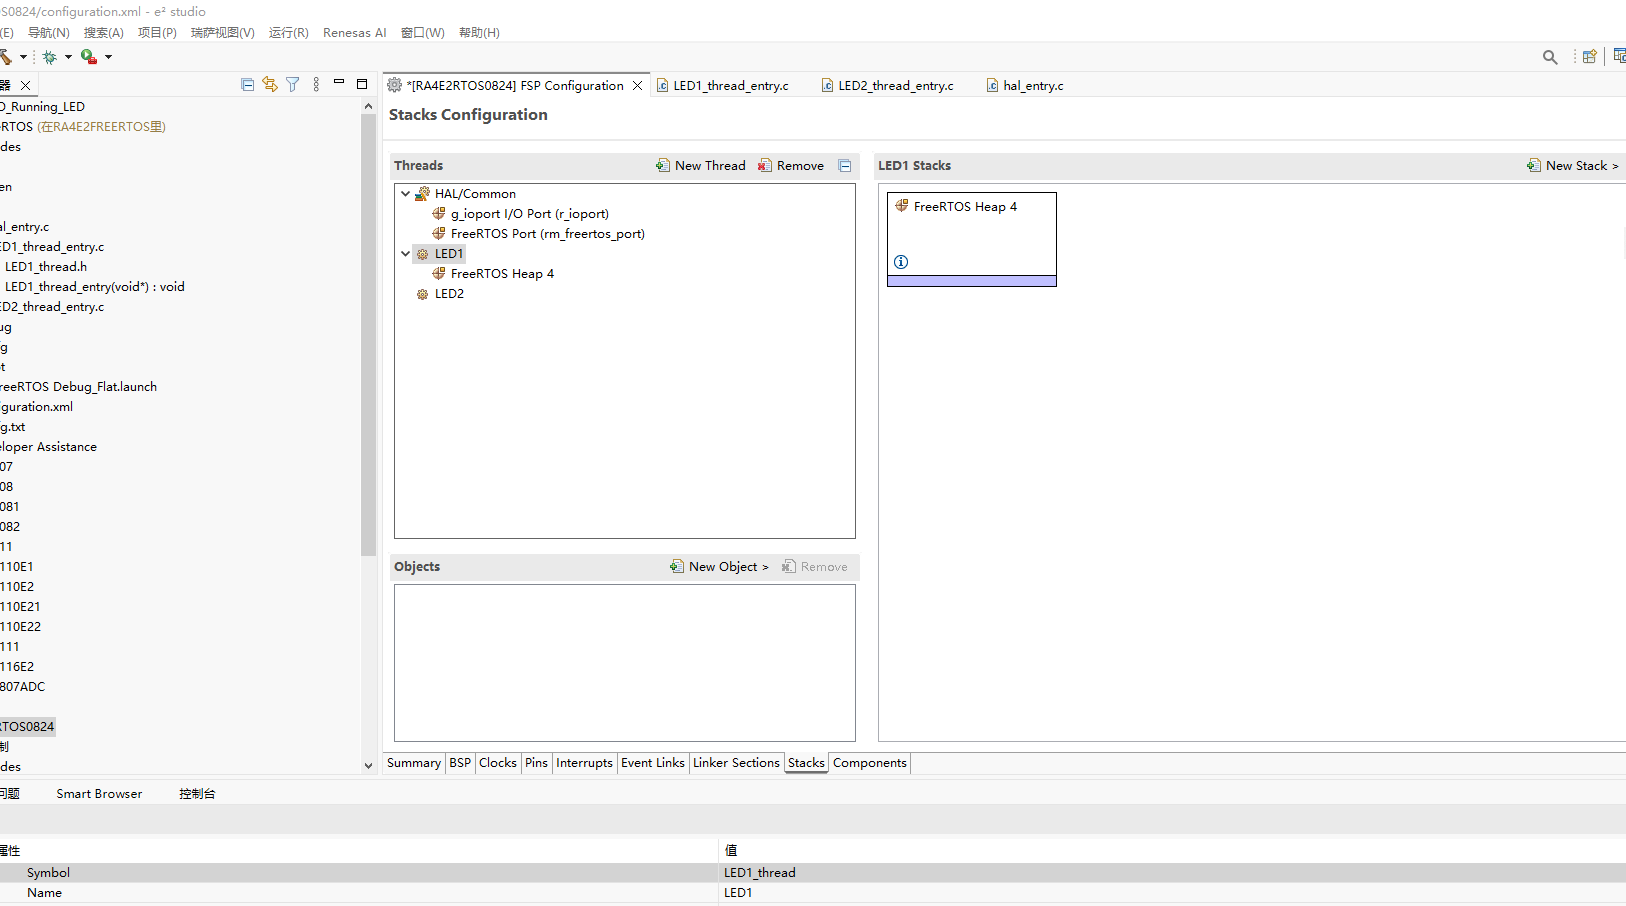1626x906 pixels.
Task: Close the FSP Configuration editor tab
Action: click(x=637, y=86)
